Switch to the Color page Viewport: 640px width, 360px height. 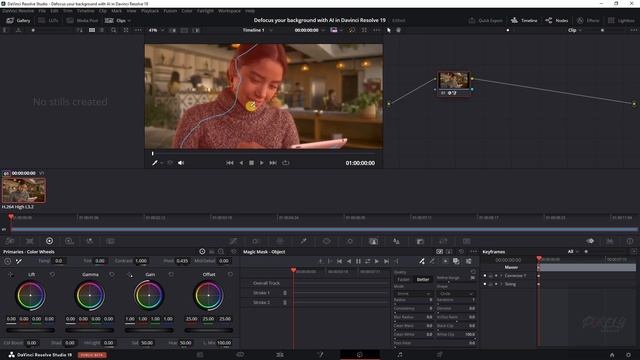tap(360, 355)
